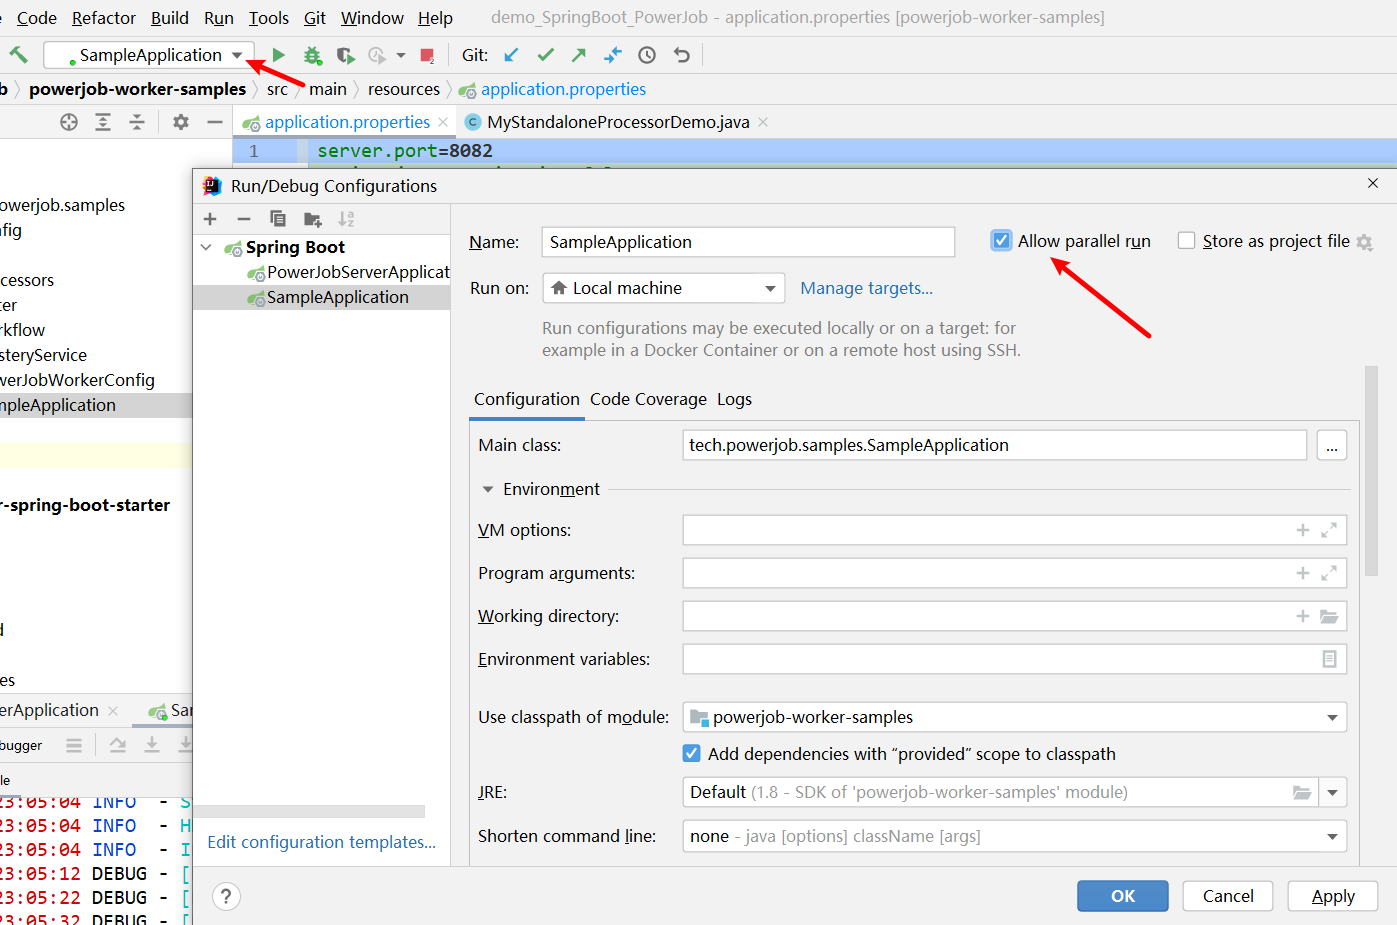Click Apply button in dialog
This screenshot has width=1397, height=925.
[1333, 896]
